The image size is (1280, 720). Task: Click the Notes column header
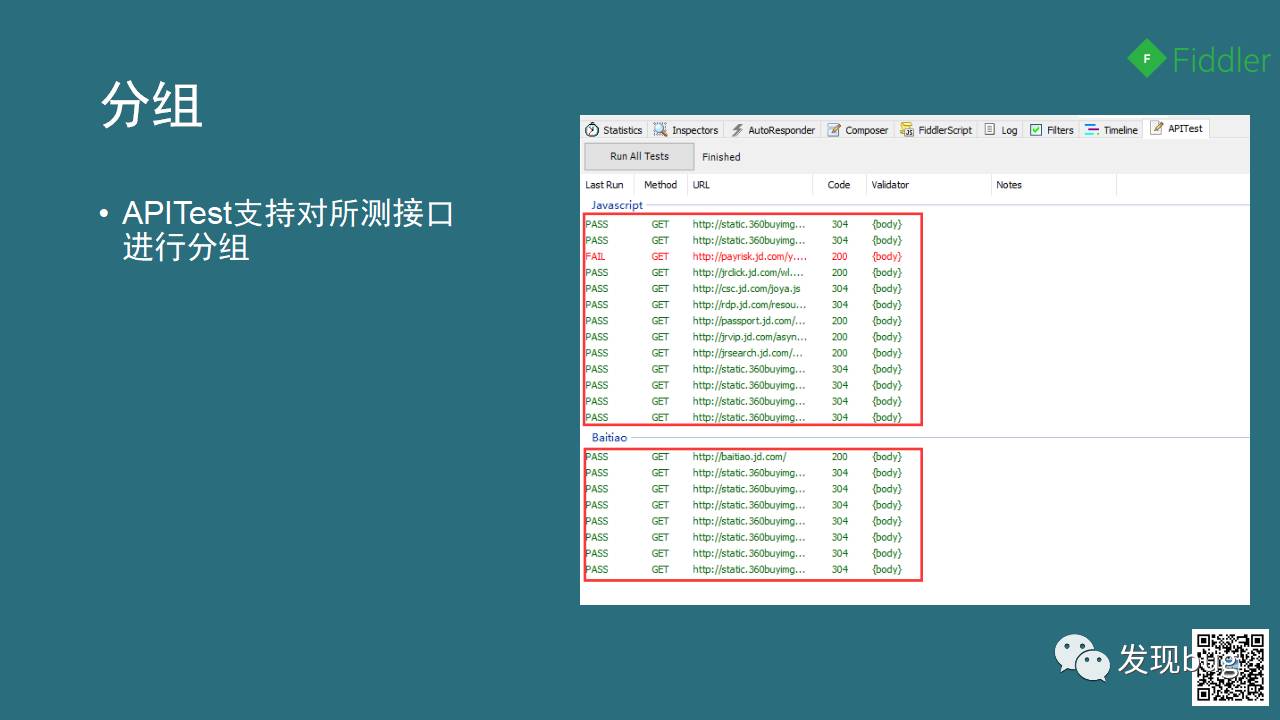click(1009, 185)
